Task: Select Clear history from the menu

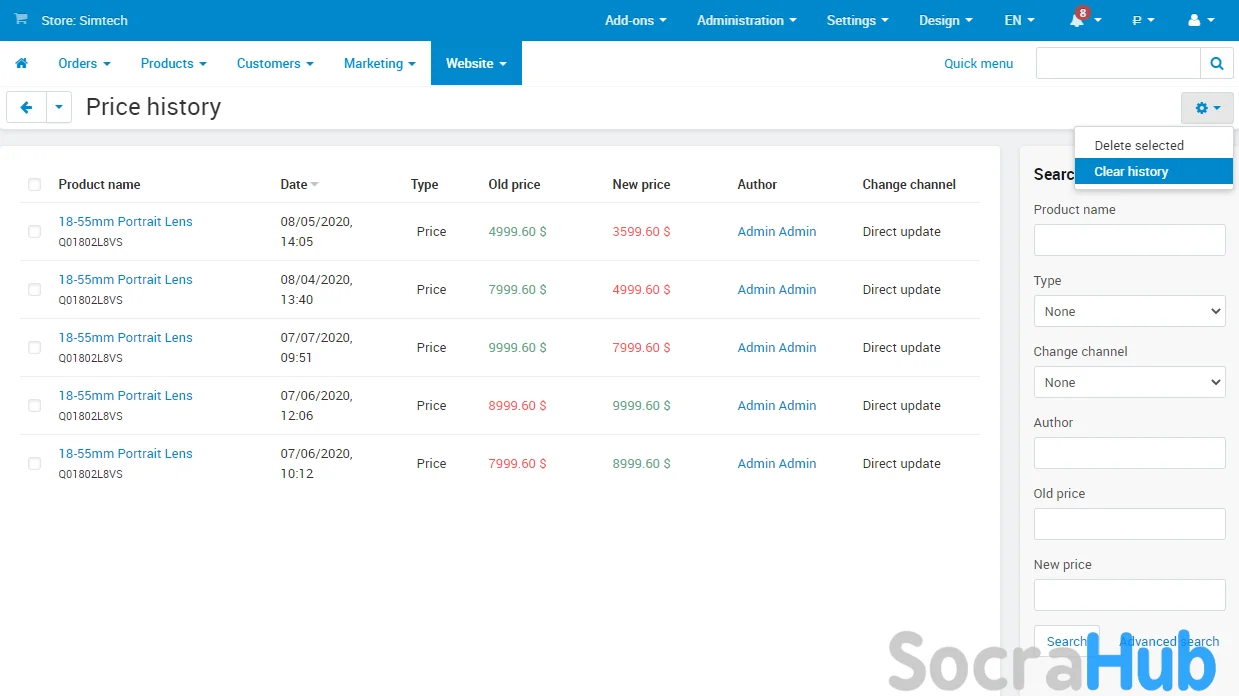Action: point(1131,171)
